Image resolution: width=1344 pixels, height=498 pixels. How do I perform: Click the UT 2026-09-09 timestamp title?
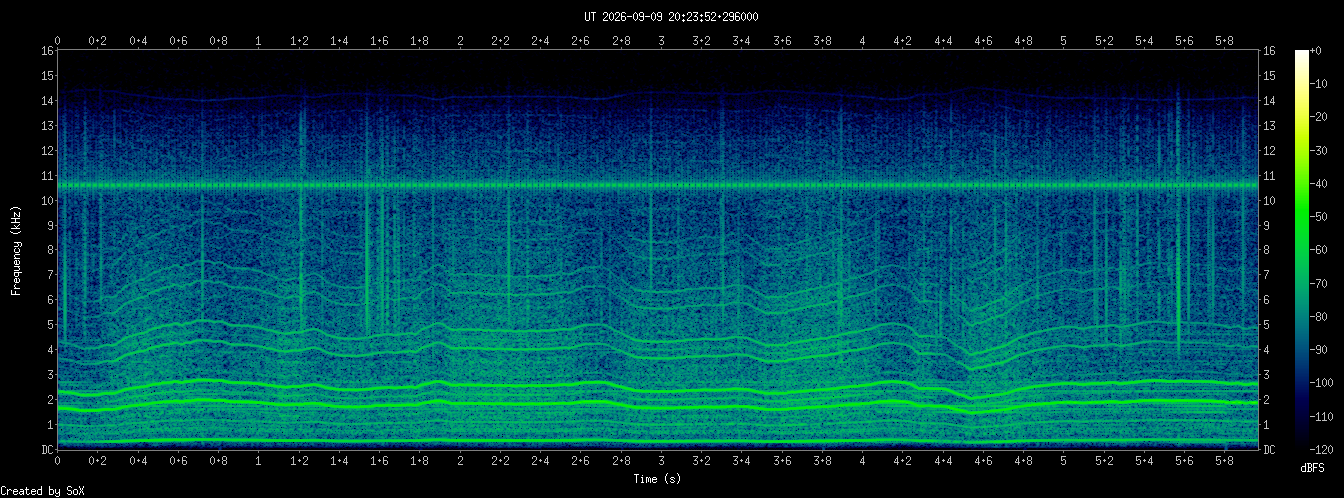[x=671, y=16]
